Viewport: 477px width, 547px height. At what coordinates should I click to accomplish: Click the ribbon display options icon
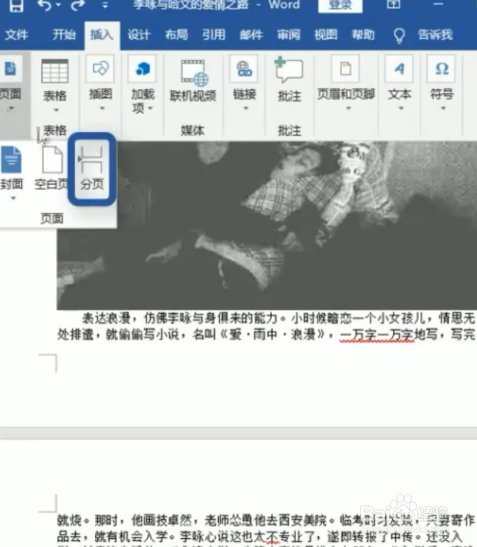(393, 5)
